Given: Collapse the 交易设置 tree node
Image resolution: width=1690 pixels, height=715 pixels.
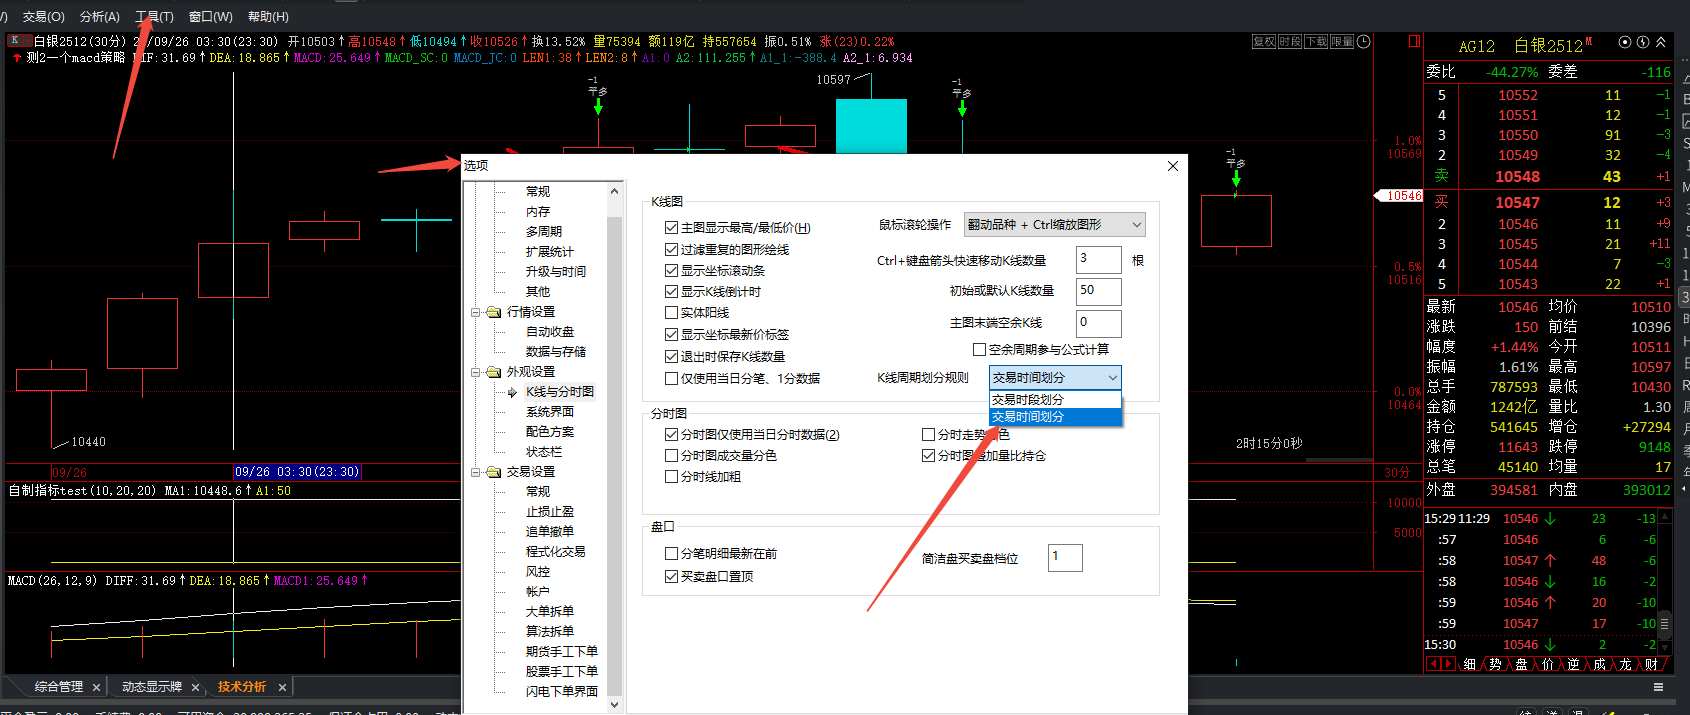Looking at the screenshot, I should click(x=476, y=472).
